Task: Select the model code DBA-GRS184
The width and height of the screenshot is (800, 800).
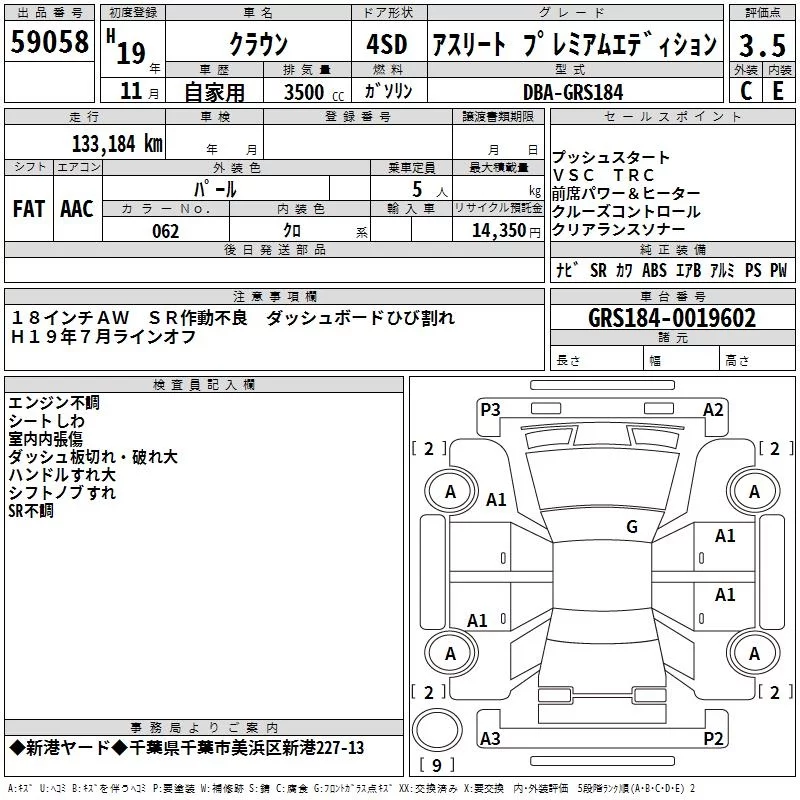Action: click(573, 92)
